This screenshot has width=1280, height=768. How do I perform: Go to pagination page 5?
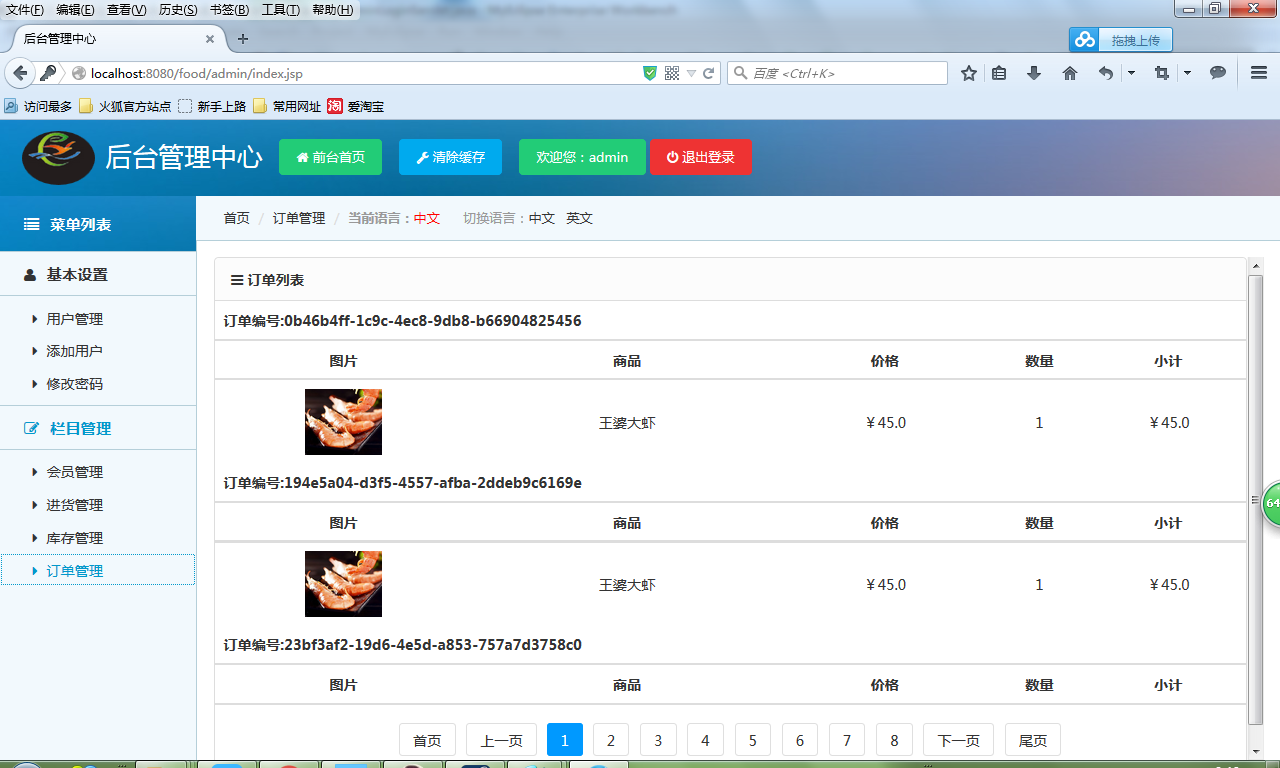752,740
